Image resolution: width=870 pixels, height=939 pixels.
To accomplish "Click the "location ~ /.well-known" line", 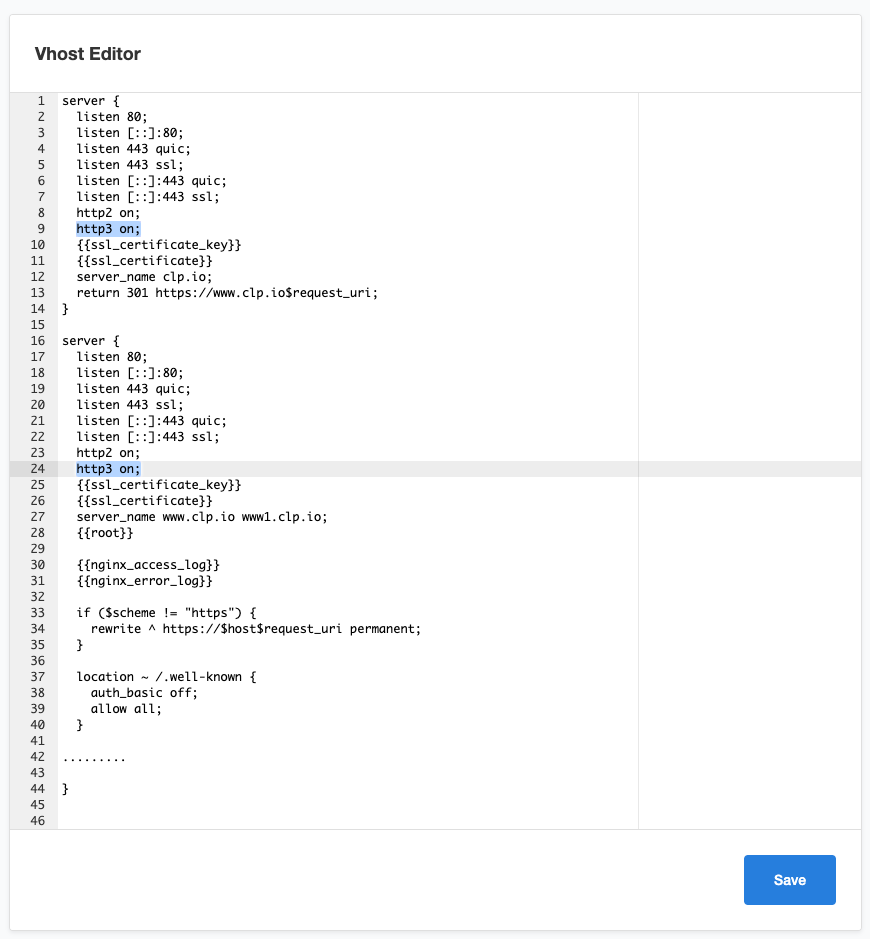I will pos(166,677).
